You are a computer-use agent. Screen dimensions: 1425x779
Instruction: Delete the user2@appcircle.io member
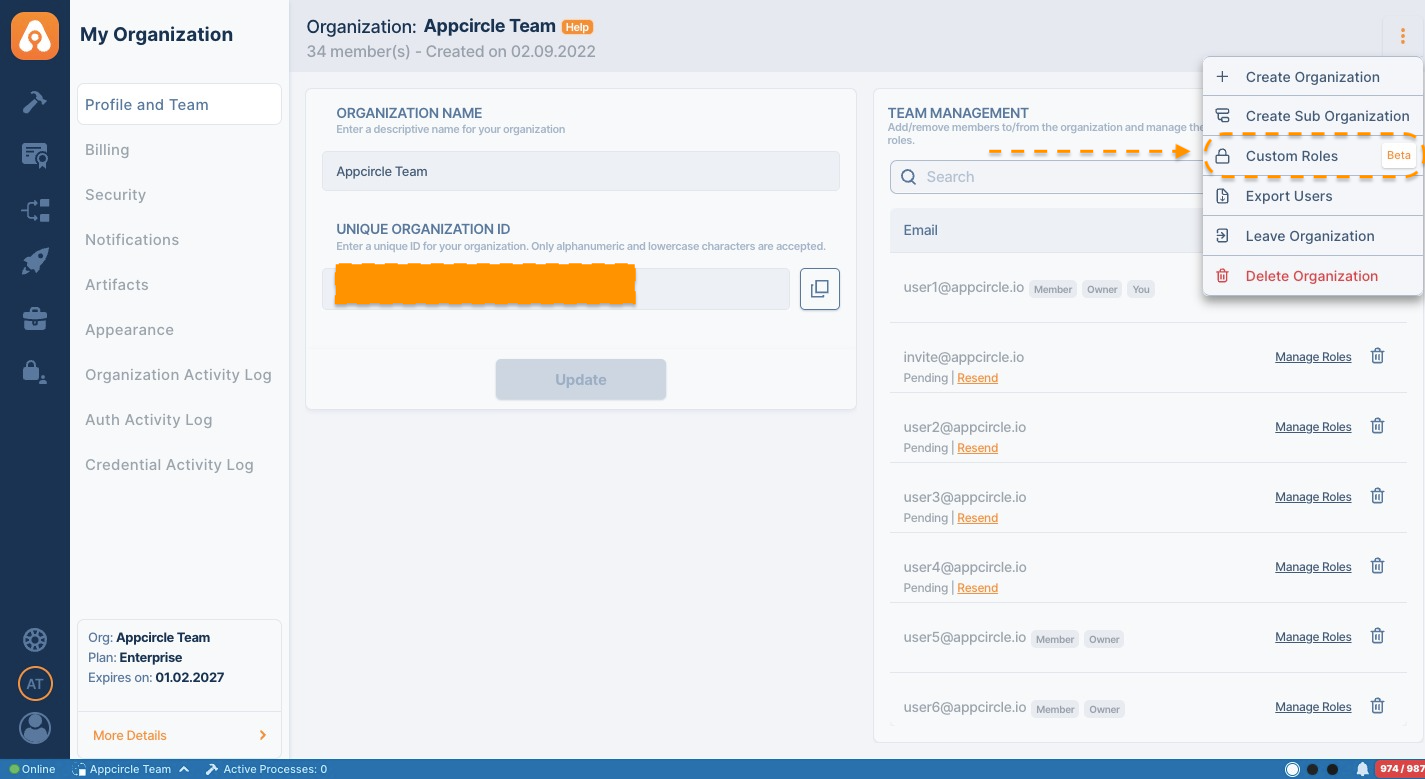(x=1377, y=426)
